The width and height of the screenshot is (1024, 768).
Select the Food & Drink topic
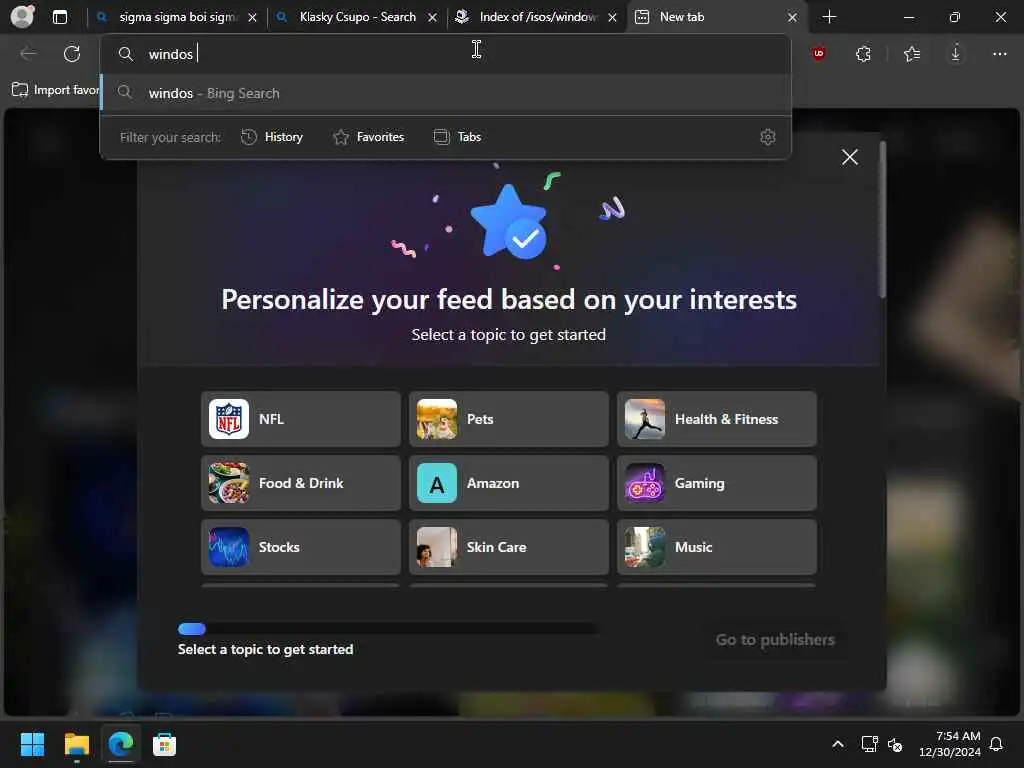[301, 483]
